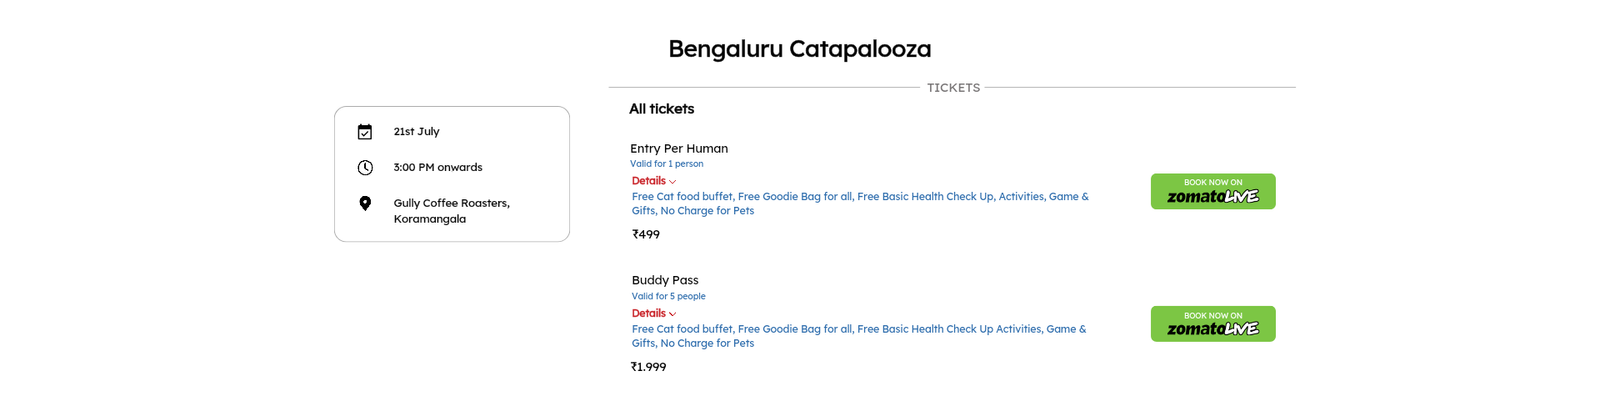Click the calendar icon beside 21st July
This screenshot has height=417, width=1600.
point(365,132)
